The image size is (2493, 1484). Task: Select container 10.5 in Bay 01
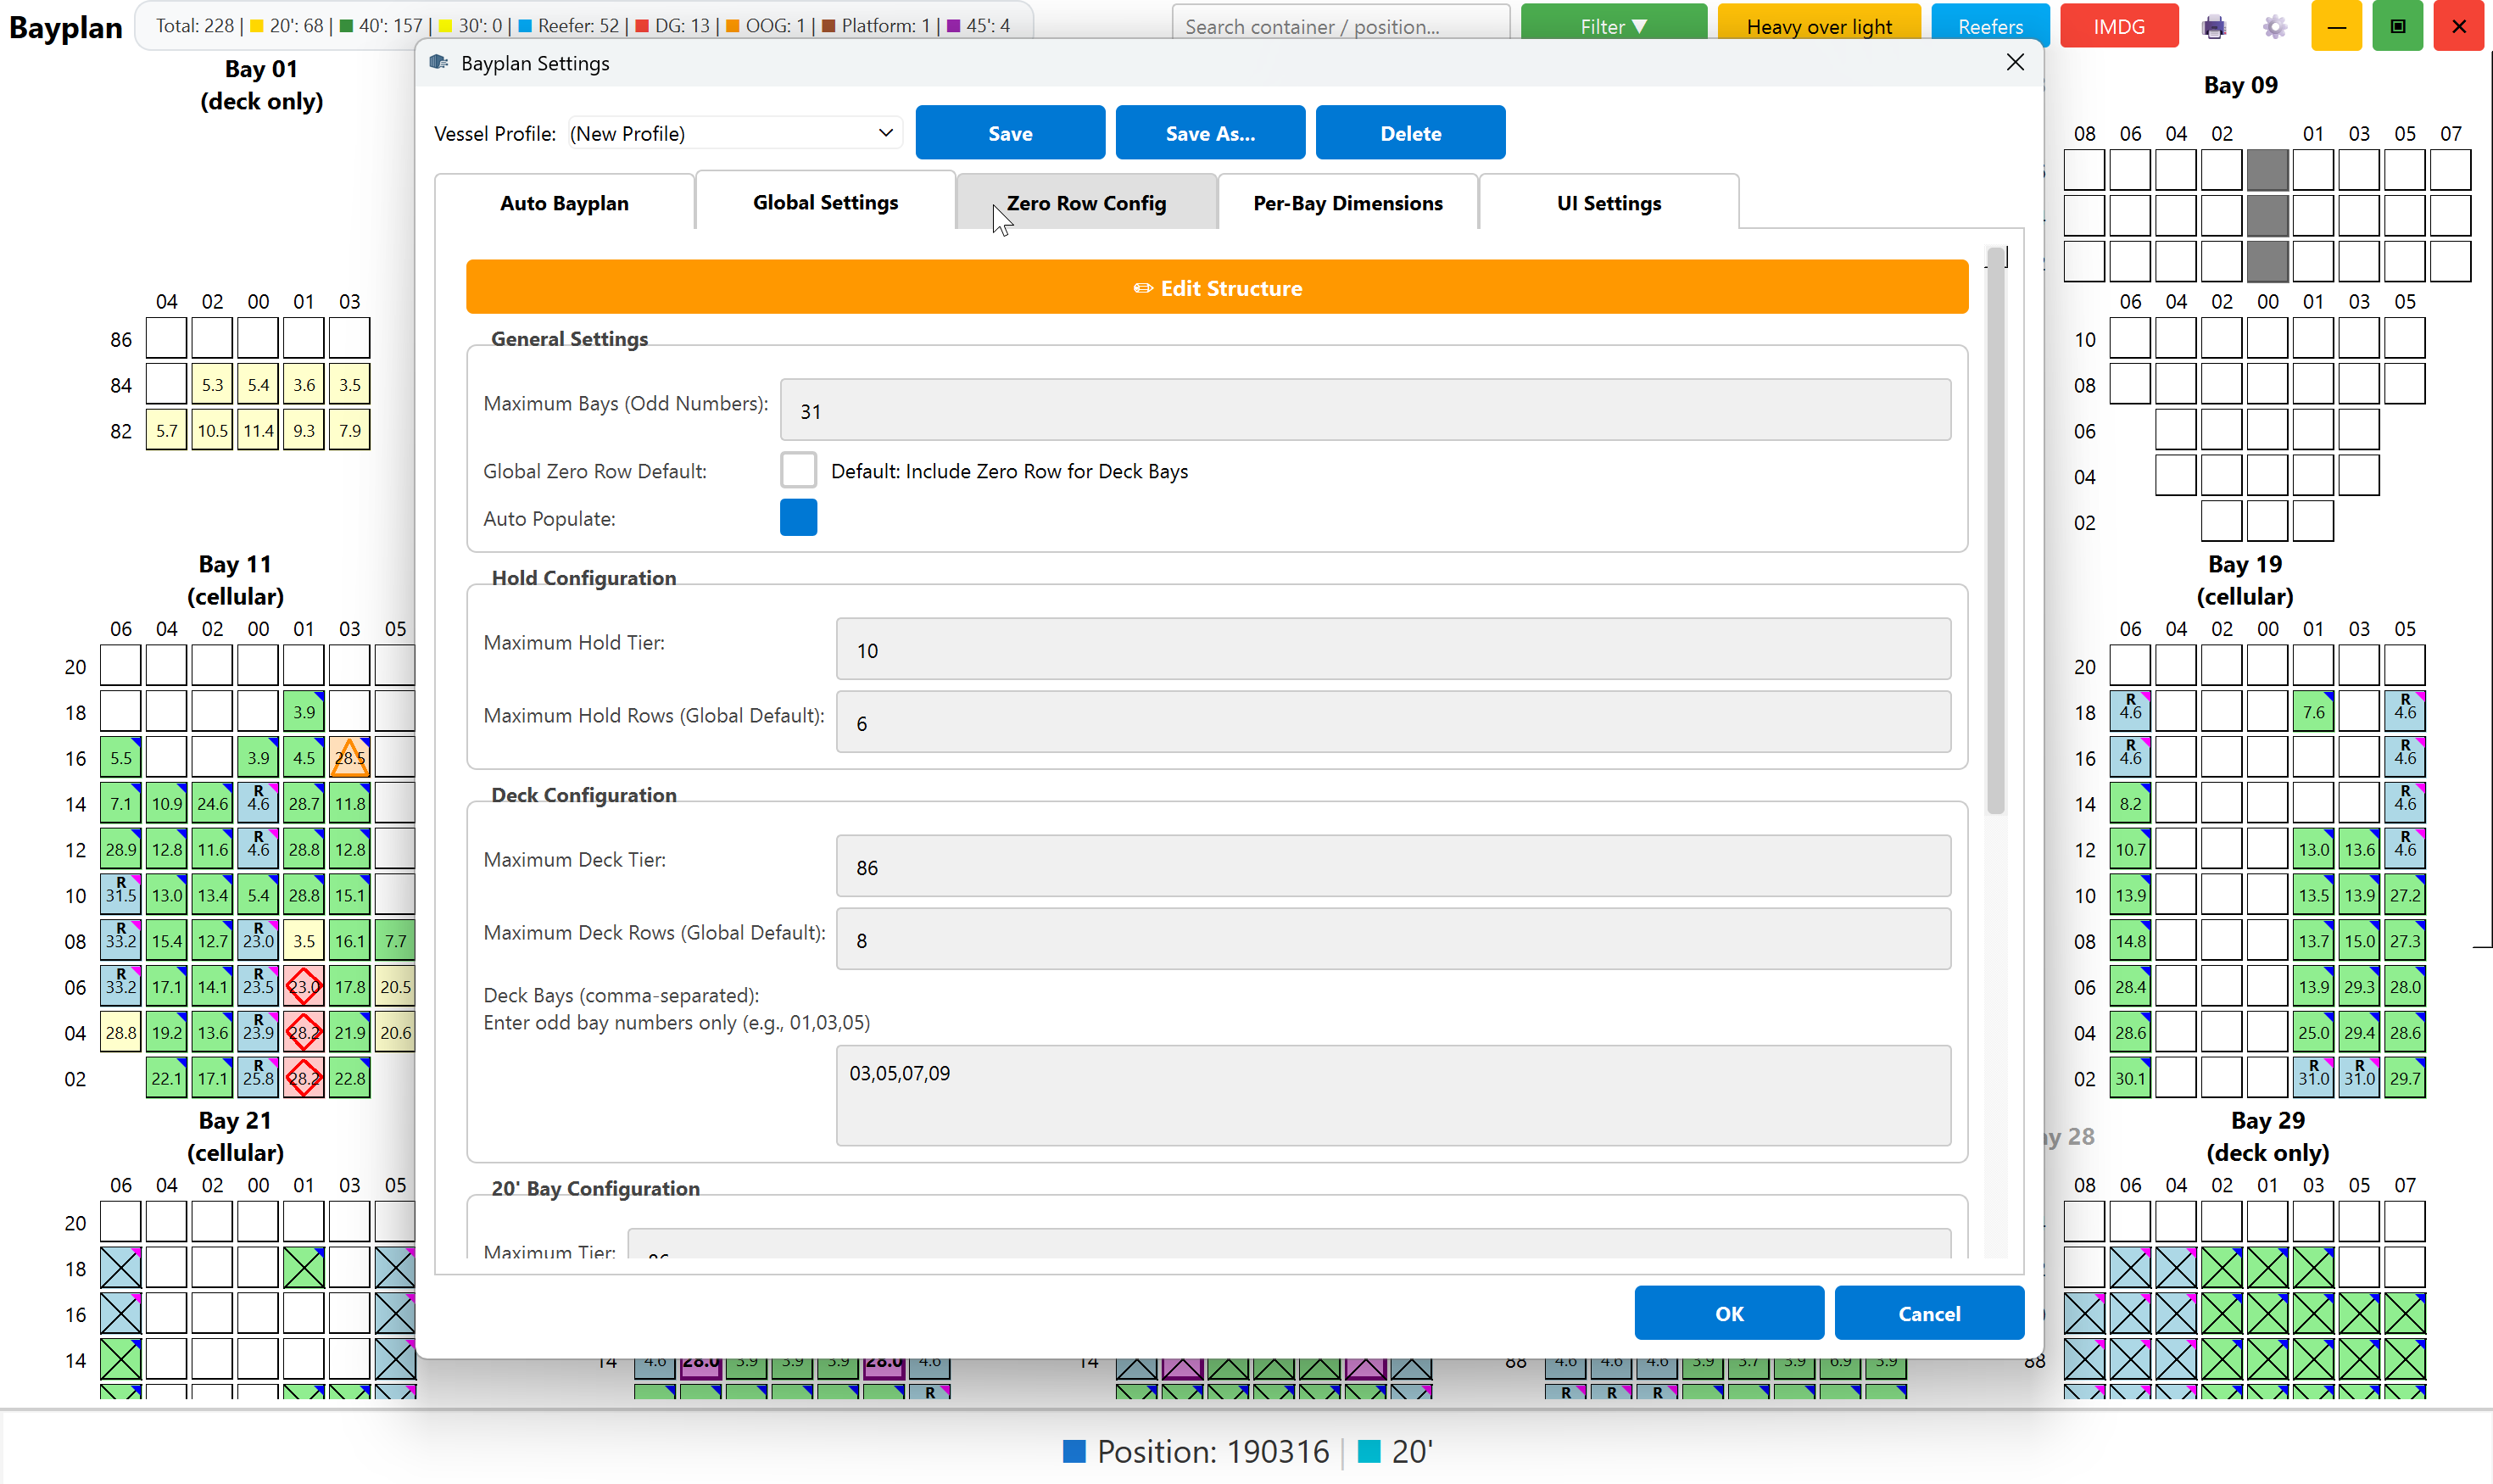[212, 431]
